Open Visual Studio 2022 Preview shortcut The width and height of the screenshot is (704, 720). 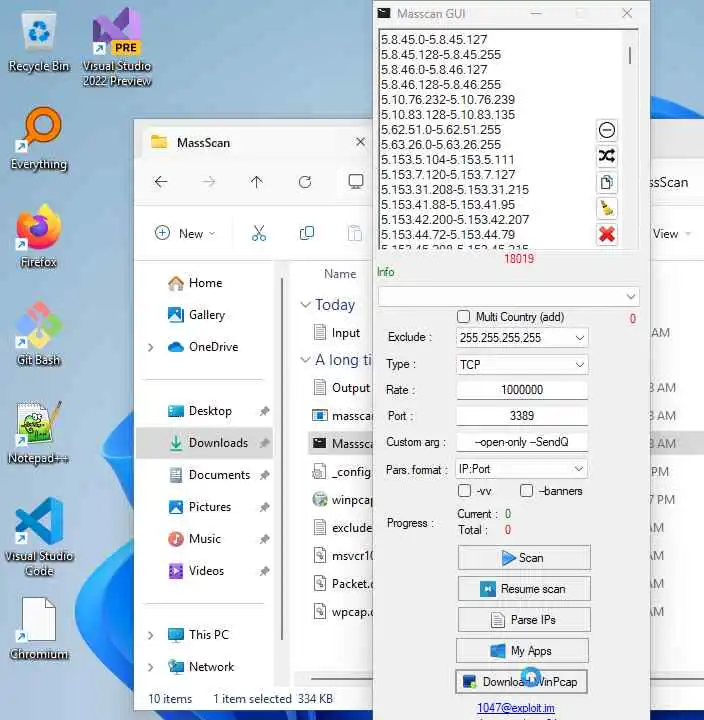117,48
